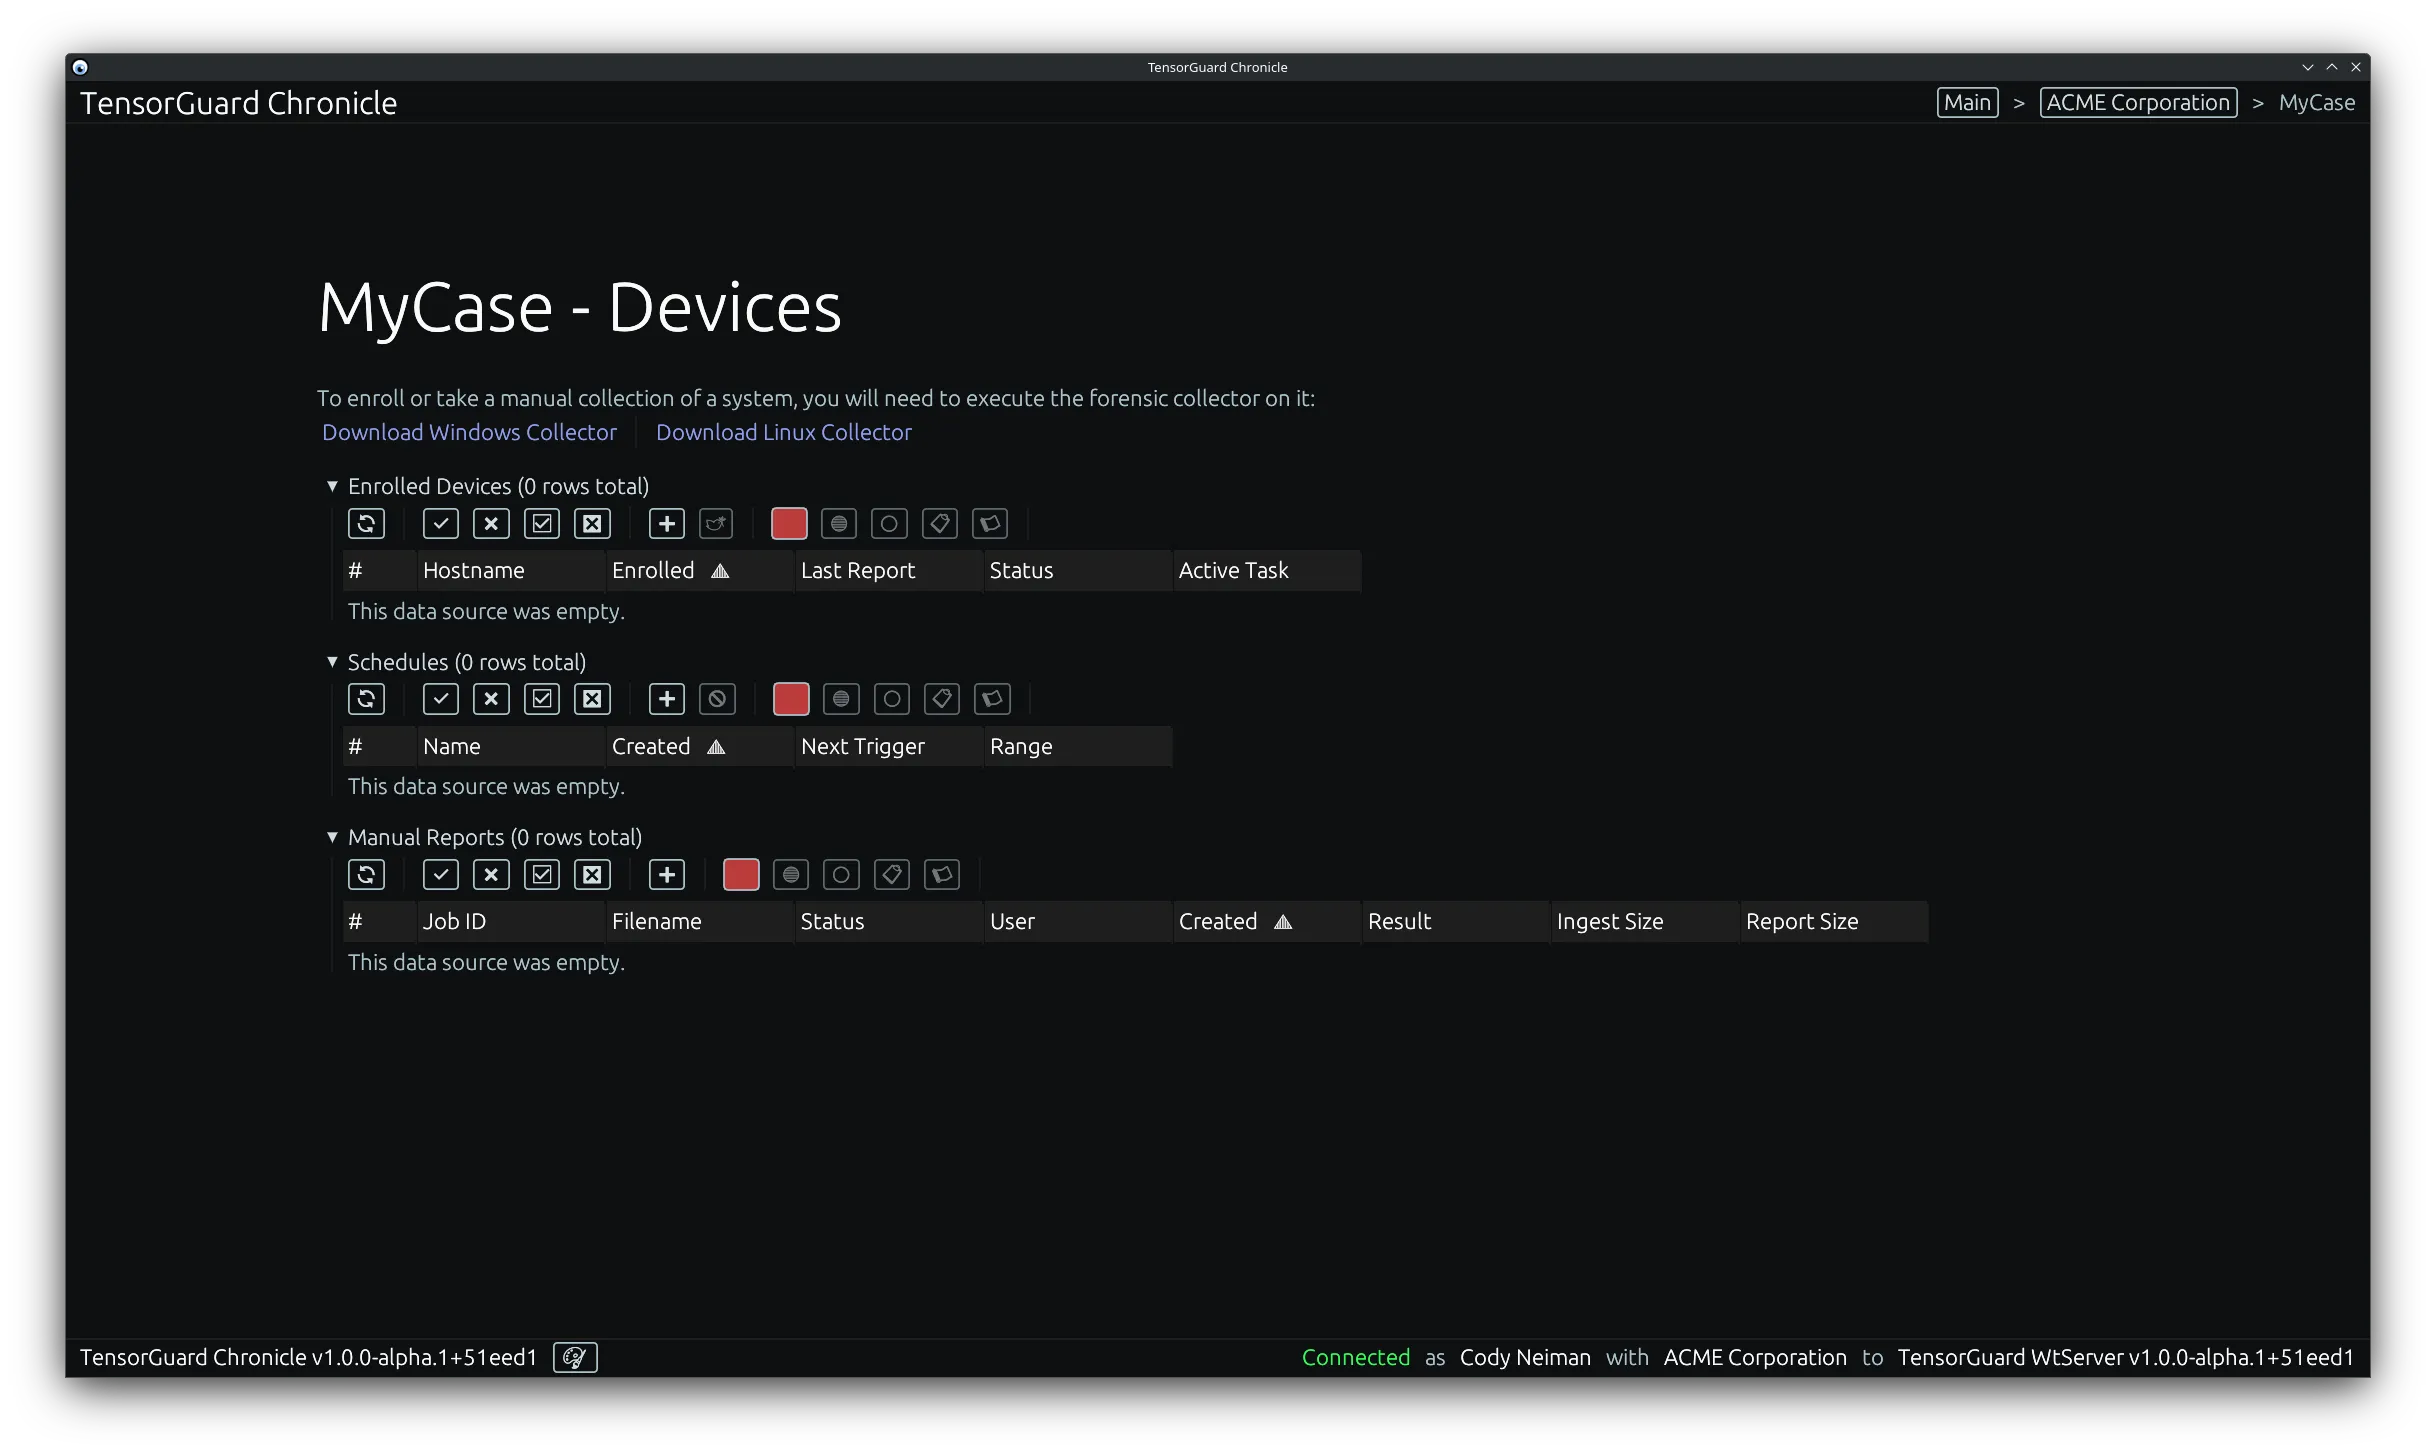2436x1455 pixels.
Task: Click the circle icon in Schedules toolbar
Action: pos(891,699)
